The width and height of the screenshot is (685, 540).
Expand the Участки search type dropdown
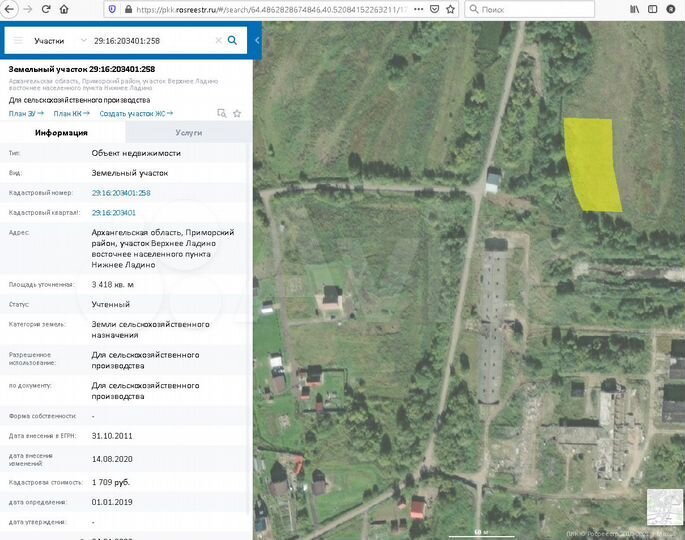click(83, 41)
